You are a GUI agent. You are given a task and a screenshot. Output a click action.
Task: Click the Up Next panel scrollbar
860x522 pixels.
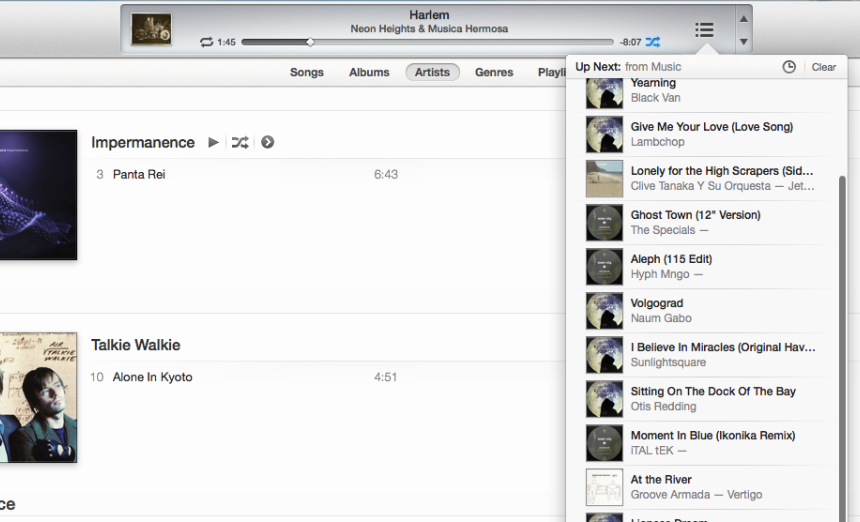pyautogui.click(x=842, y=349)
